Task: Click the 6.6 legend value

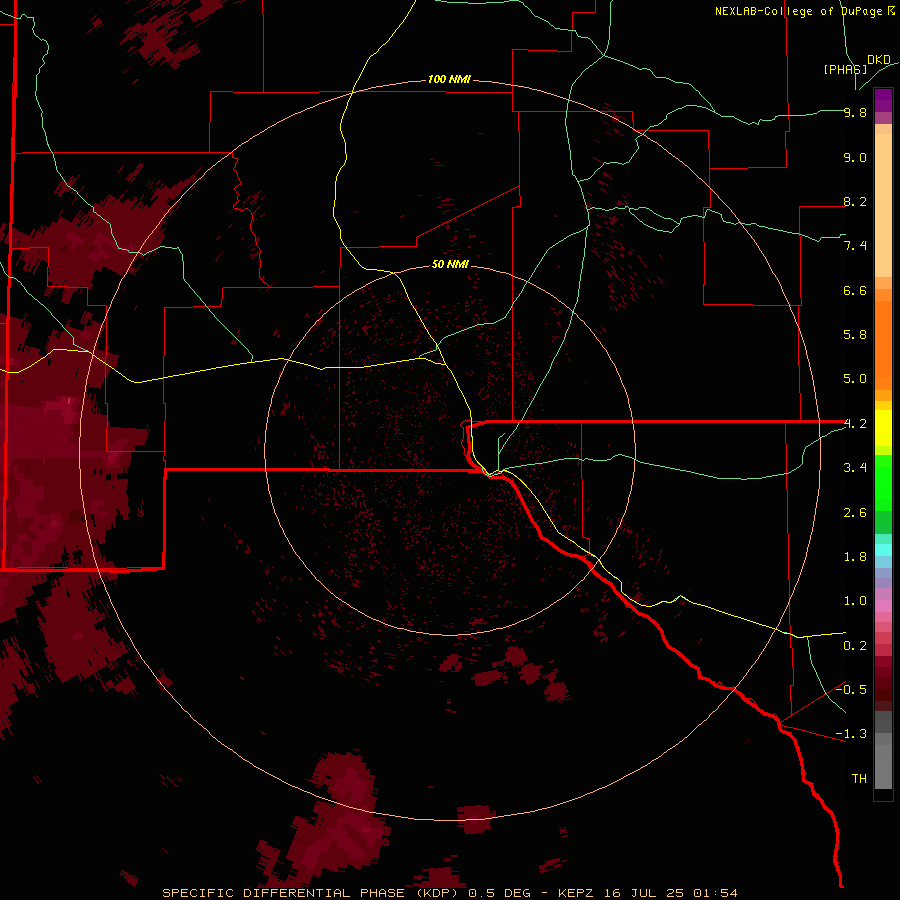Action: [x=855, y=290]
